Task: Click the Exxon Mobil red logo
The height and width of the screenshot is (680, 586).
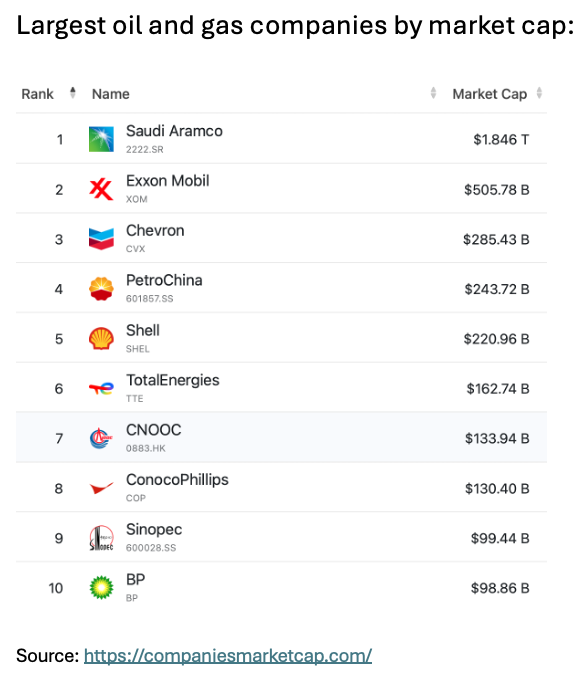Action: (101, 190)
